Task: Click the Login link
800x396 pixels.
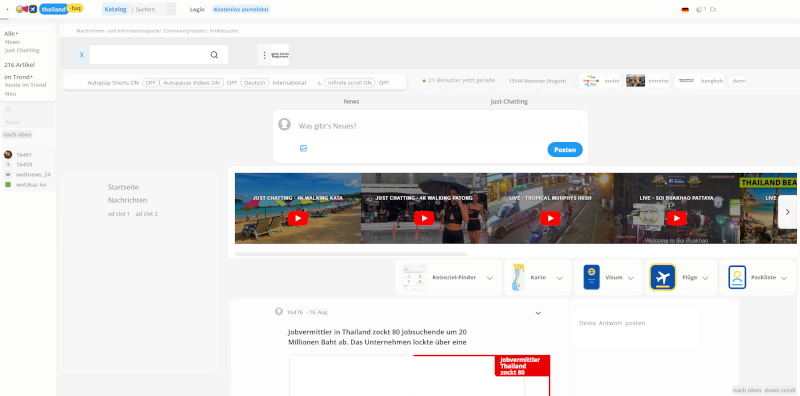Action: 197,9
